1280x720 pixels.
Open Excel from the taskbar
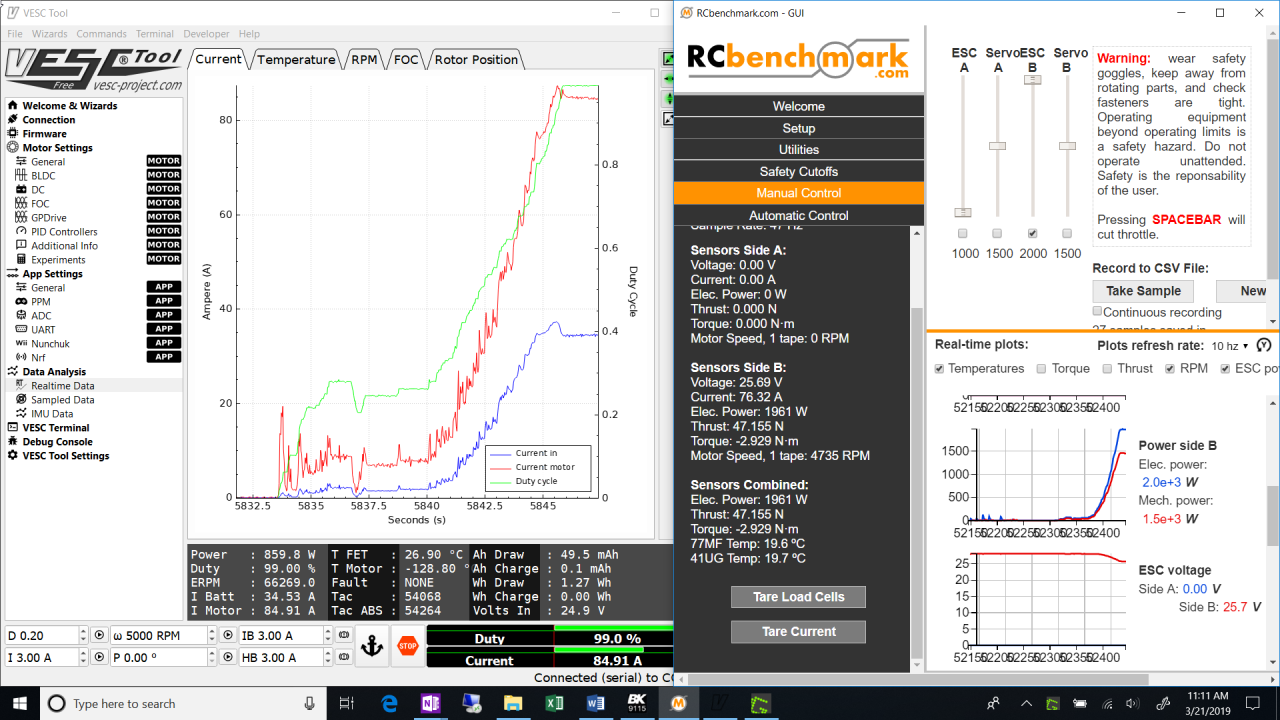click(554, 703)
